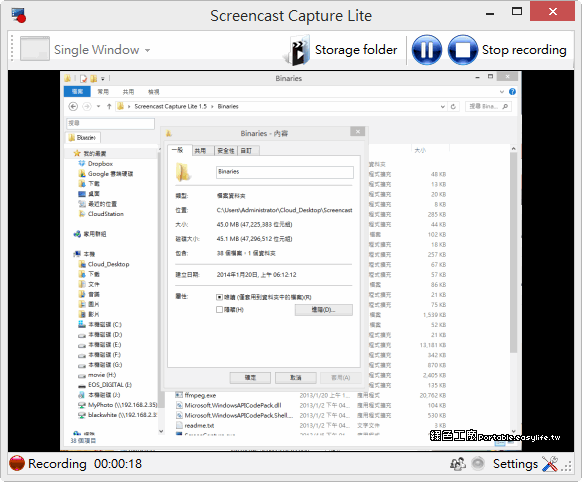Select Dropbox in the navigation pane
582x482 pixels.
(96, 164)
